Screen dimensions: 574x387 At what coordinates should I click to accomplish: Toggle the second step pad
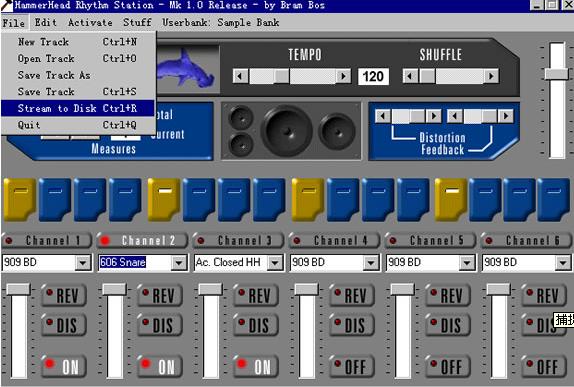click(55, 200)
